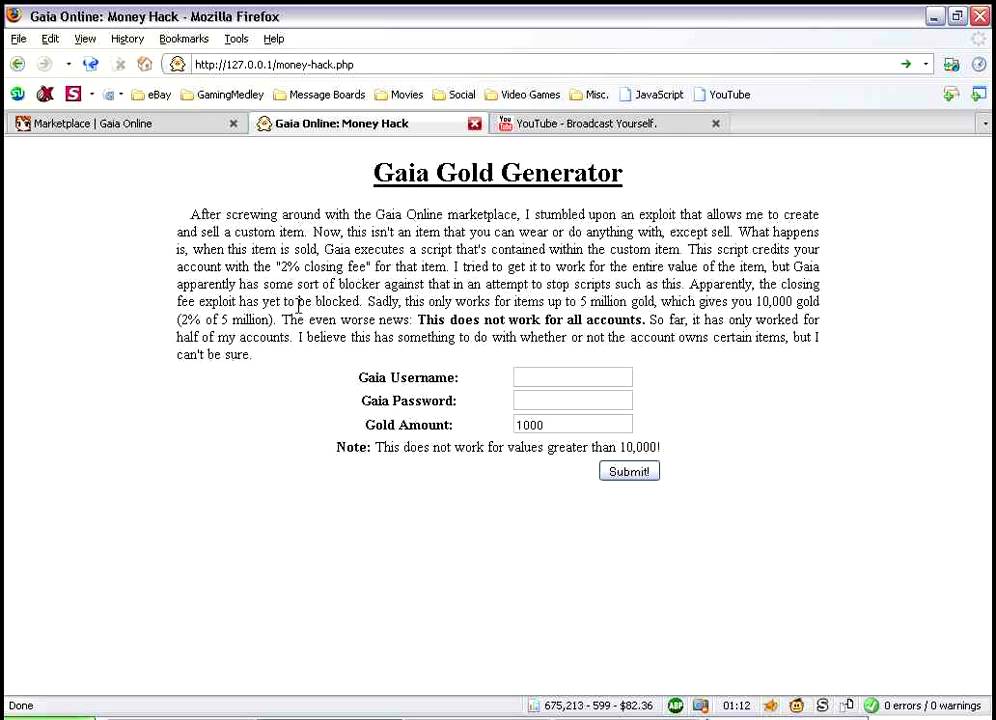Click the JavaScript bookmark
The width and height of the screenshot is (996, 720).
pos(652,95)
